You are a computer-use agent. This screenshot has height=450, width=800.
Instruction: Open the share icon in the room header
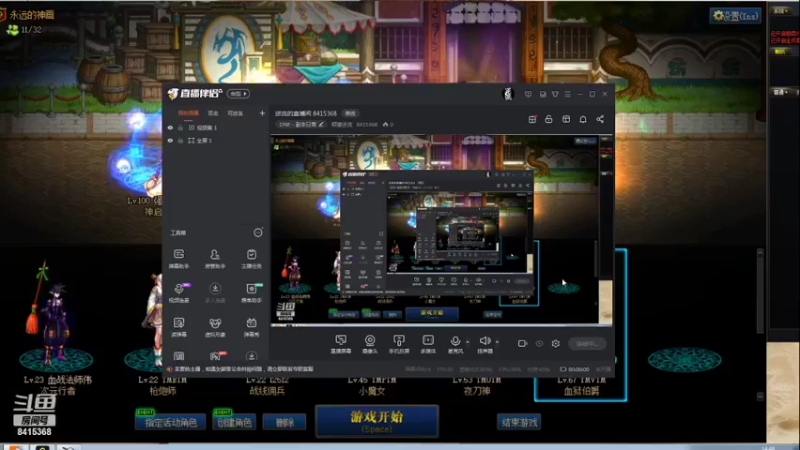[600, 119]
